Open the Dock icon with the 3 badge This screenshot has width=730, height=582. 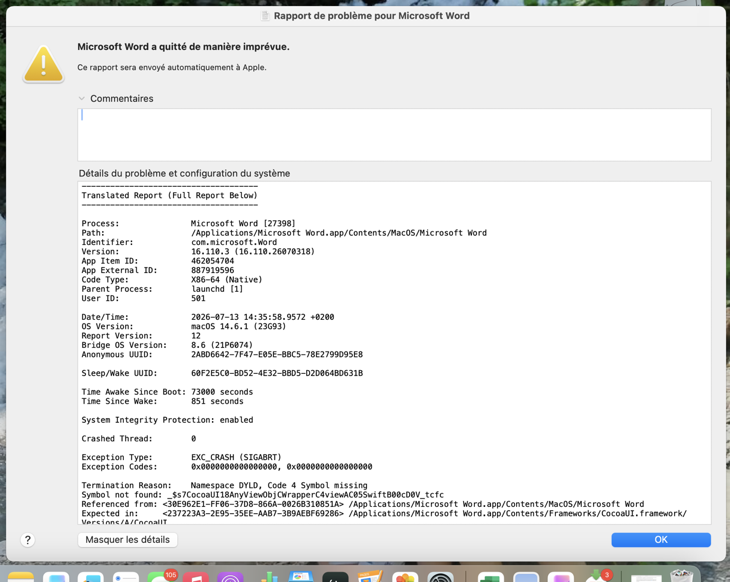[x=598, y=577]
